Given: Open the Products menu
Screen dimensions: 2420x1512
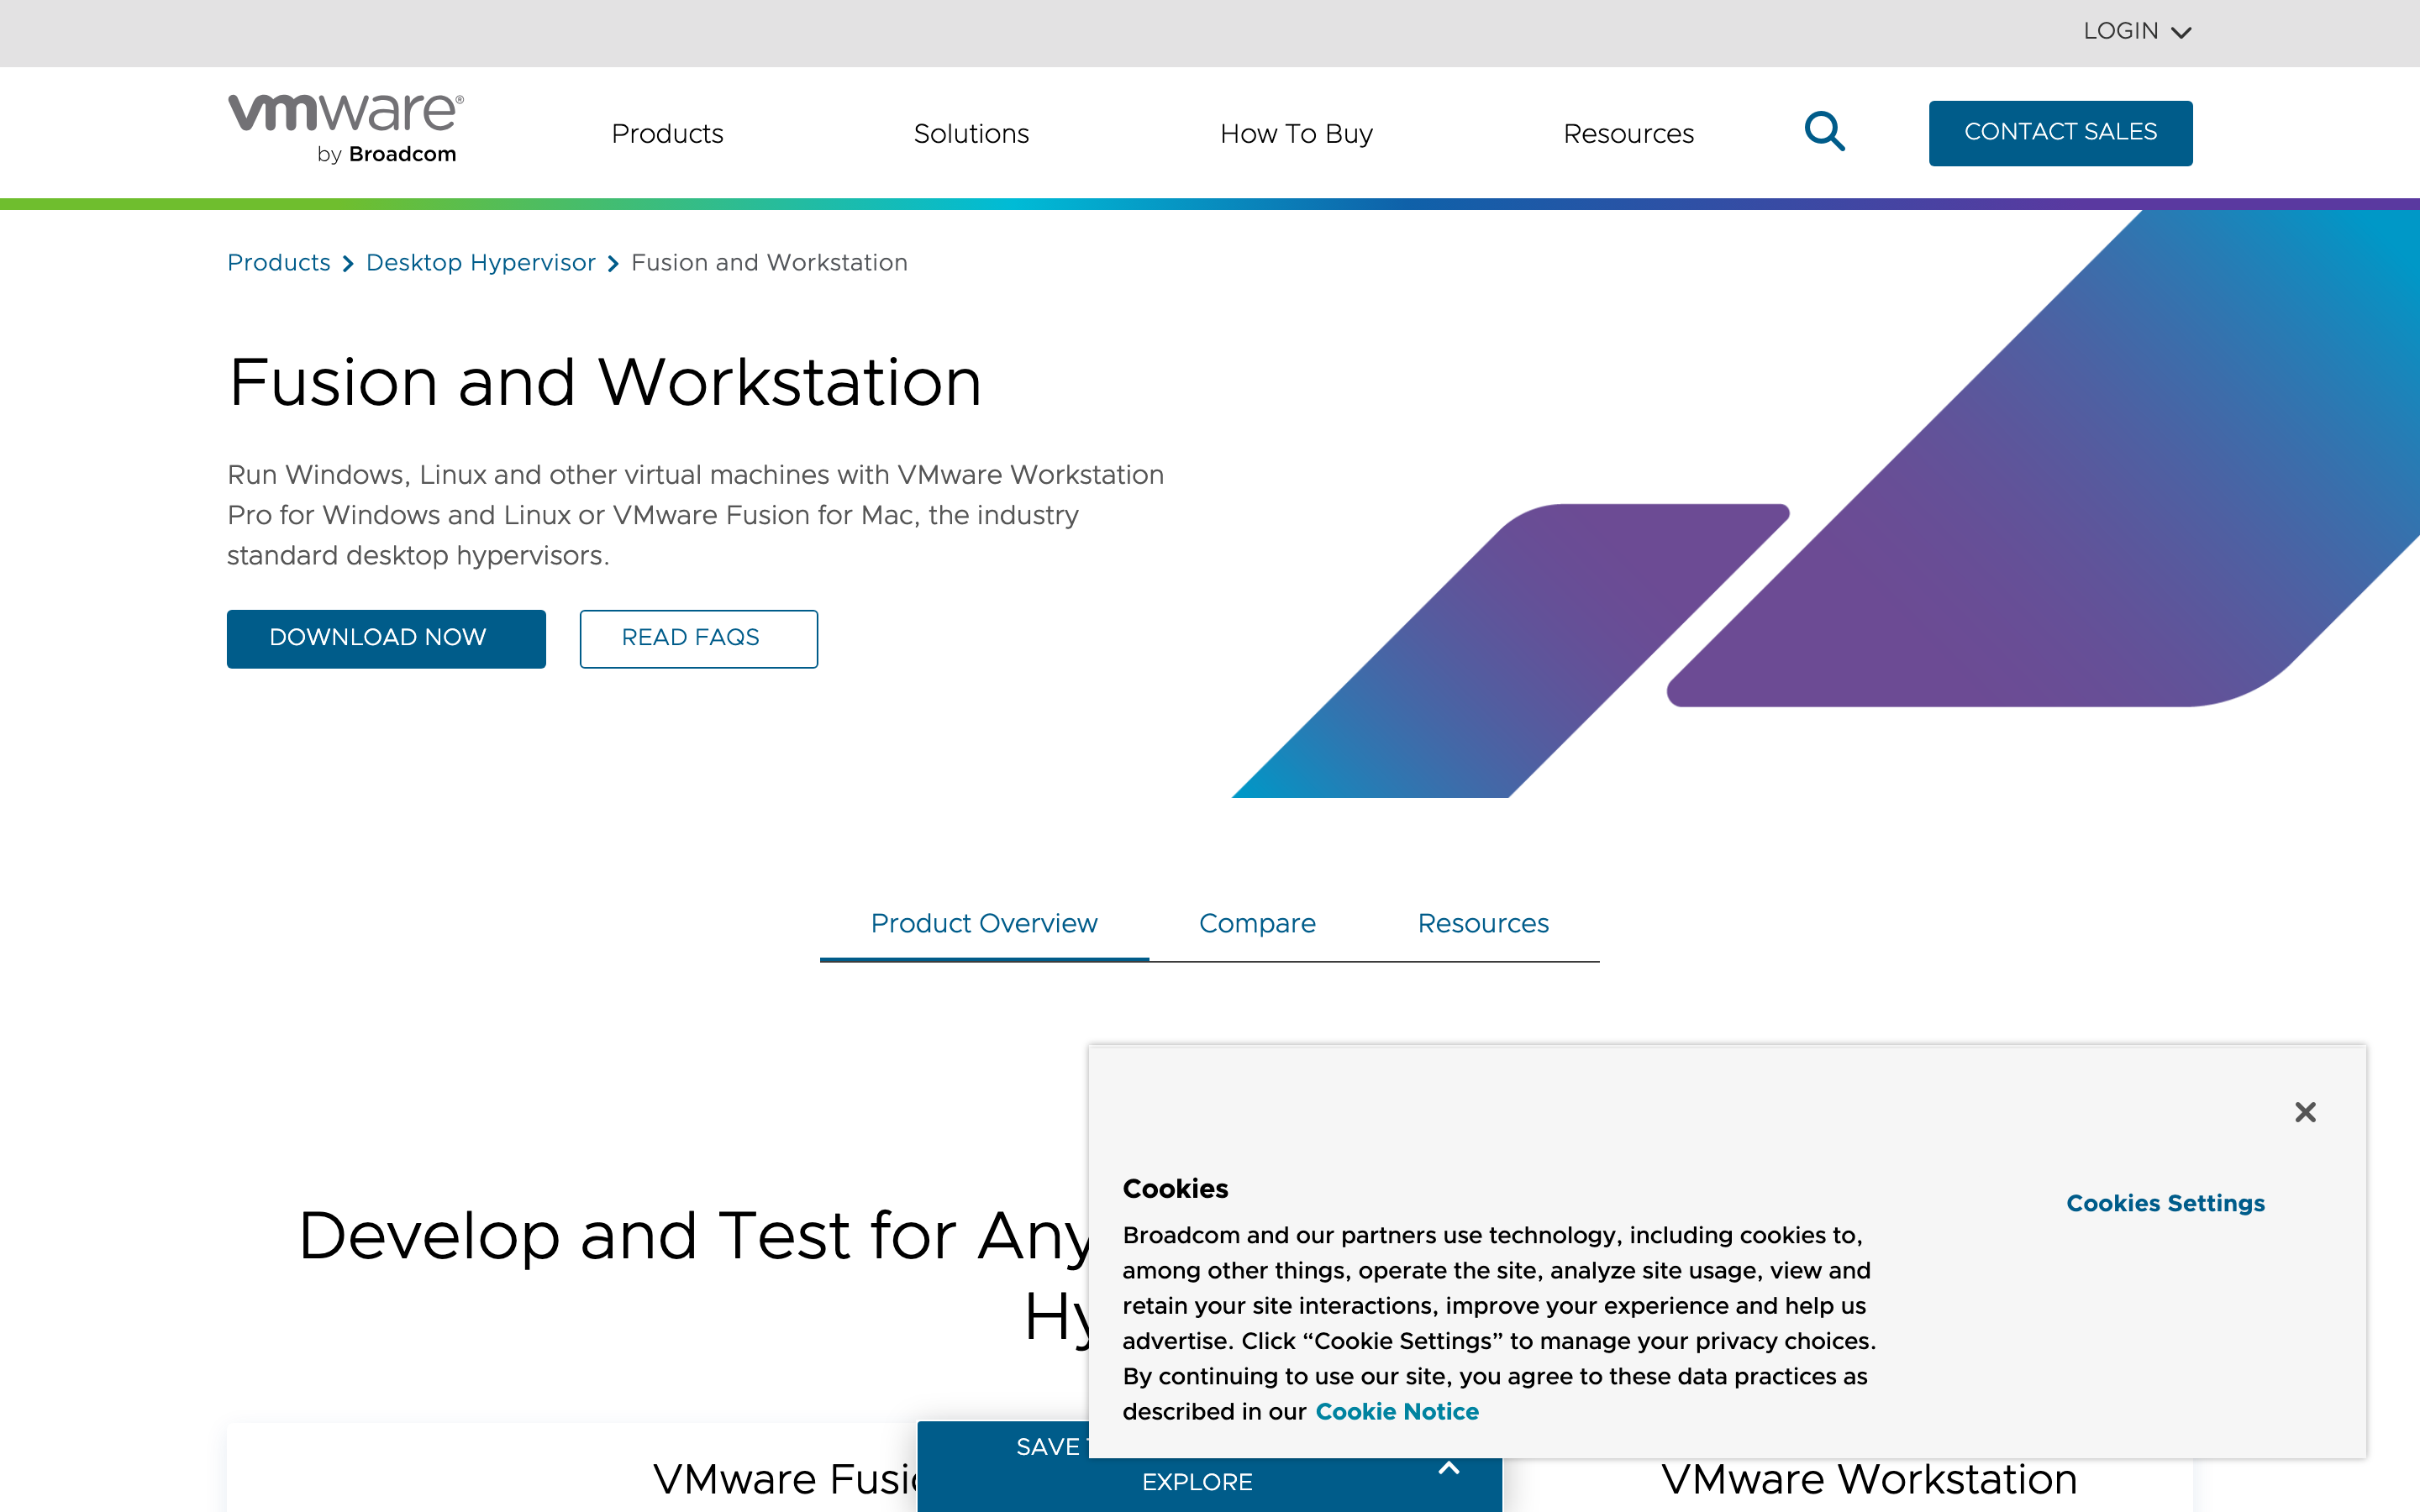Looking at the screenshot, I should tap(667, 134).
